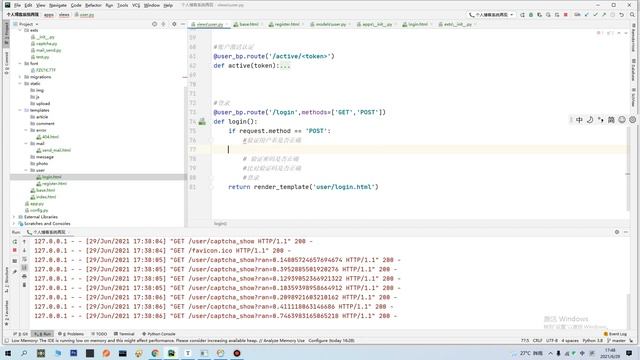Image resolution: width=640 pixels, height=360 pixels.
Task: Collapse the templates folder
Action: (20, 110)
